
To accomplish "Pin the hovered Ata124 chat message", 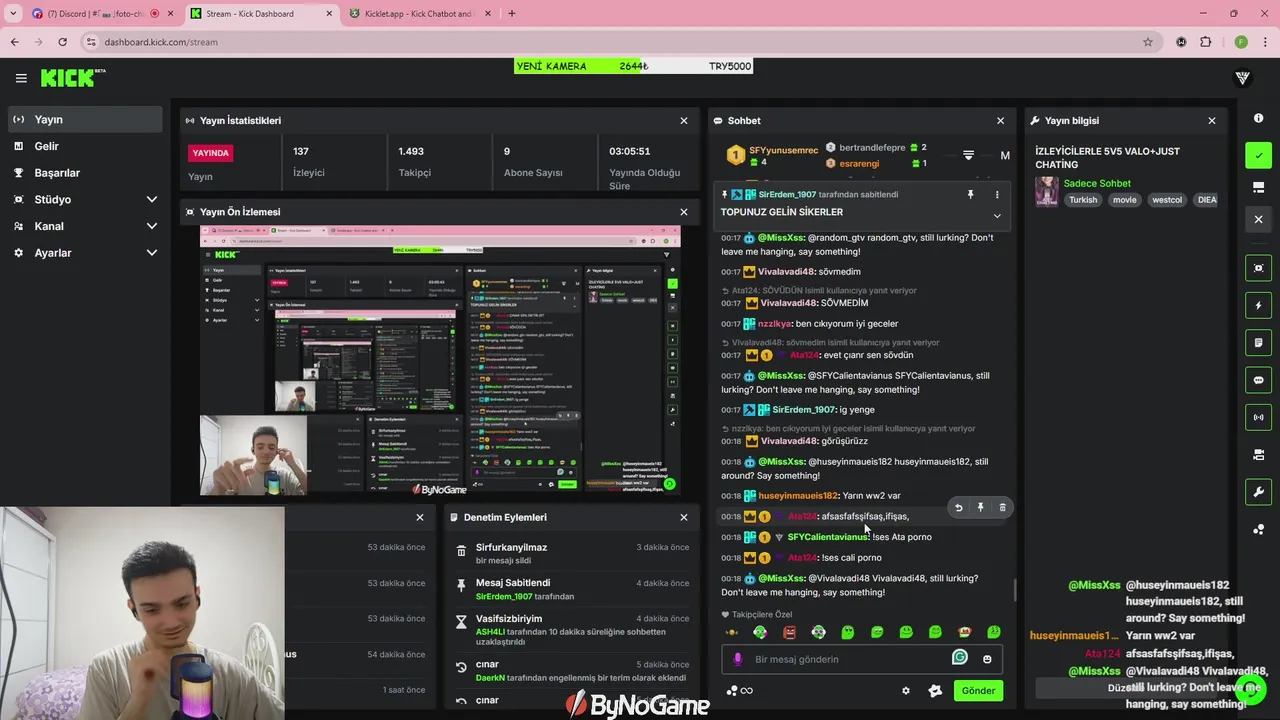I will [x=980, y=508].
